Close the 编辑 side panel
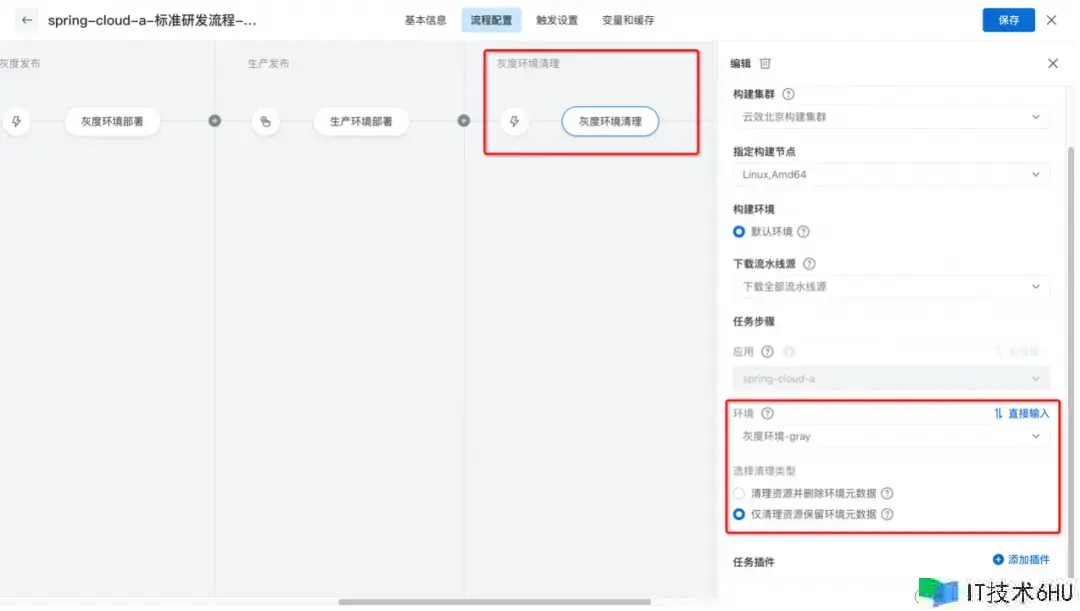 click(x=1052, y=63)
